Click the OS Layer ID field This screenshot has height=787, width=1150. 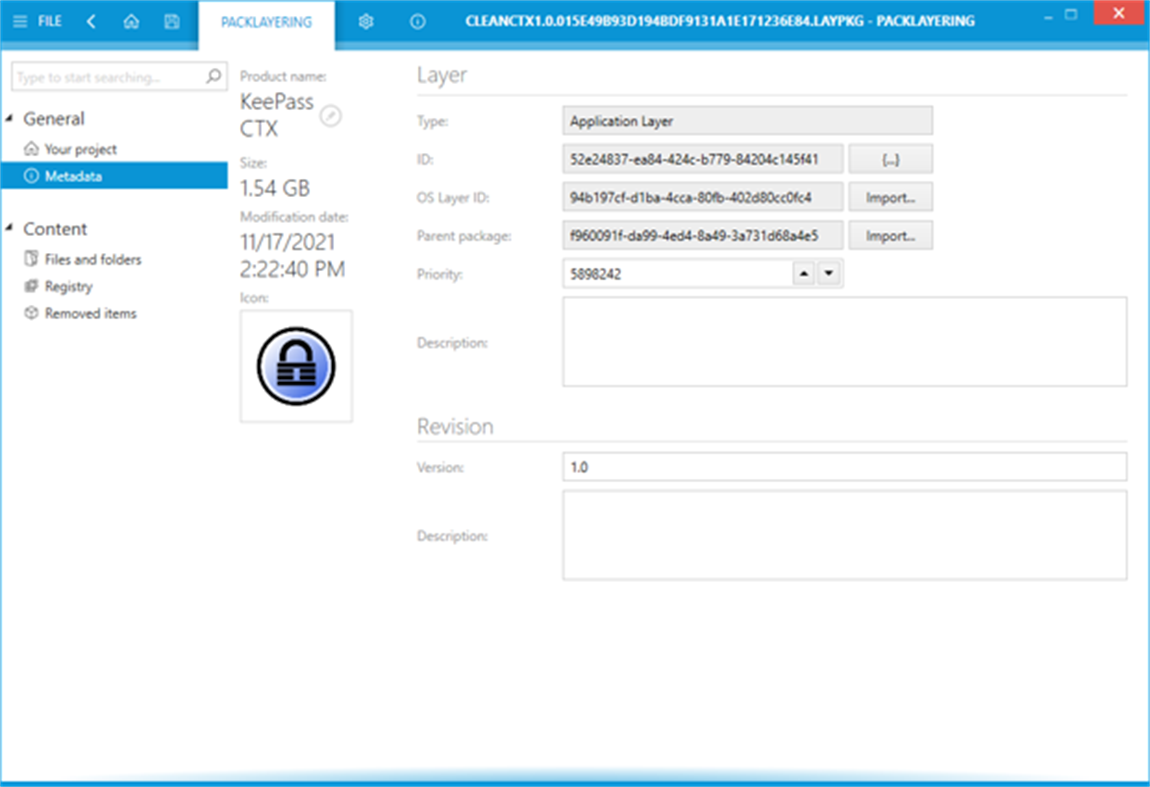(703, 197)
